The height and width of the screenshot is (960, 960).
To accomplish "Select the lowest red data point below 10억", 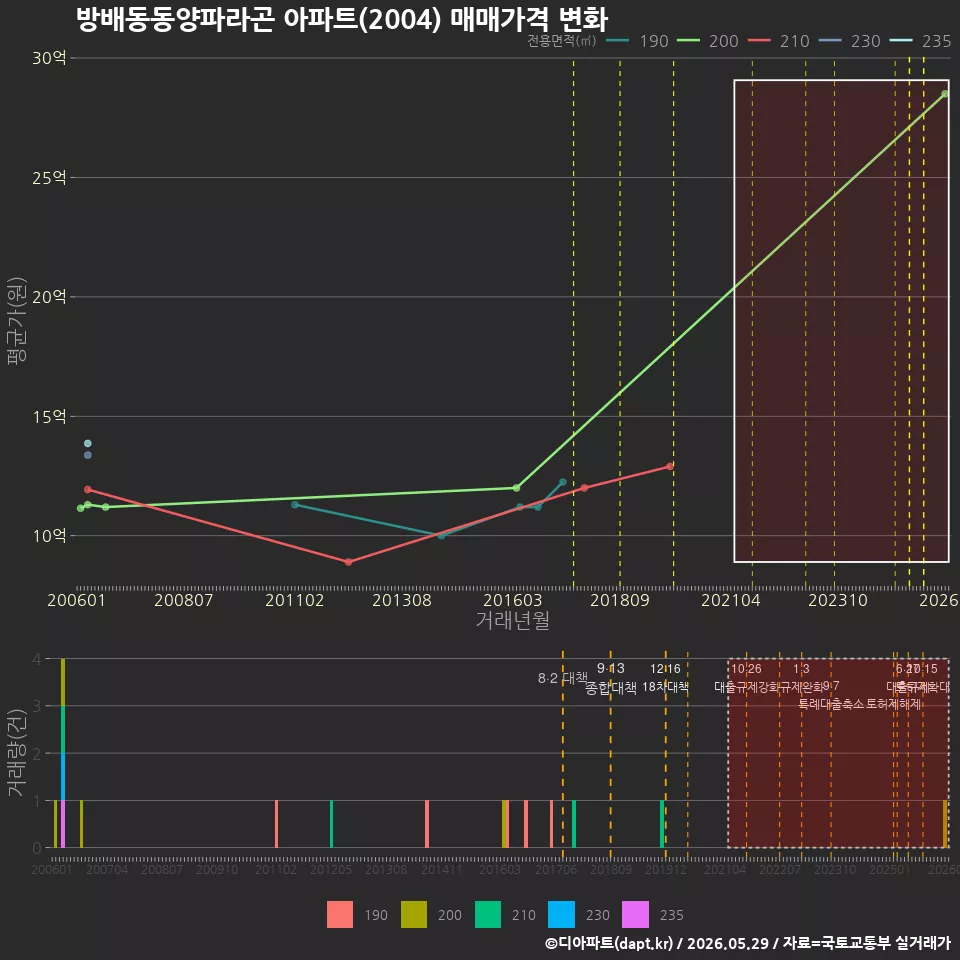I will pyautogui.click(x=348, y=562).
